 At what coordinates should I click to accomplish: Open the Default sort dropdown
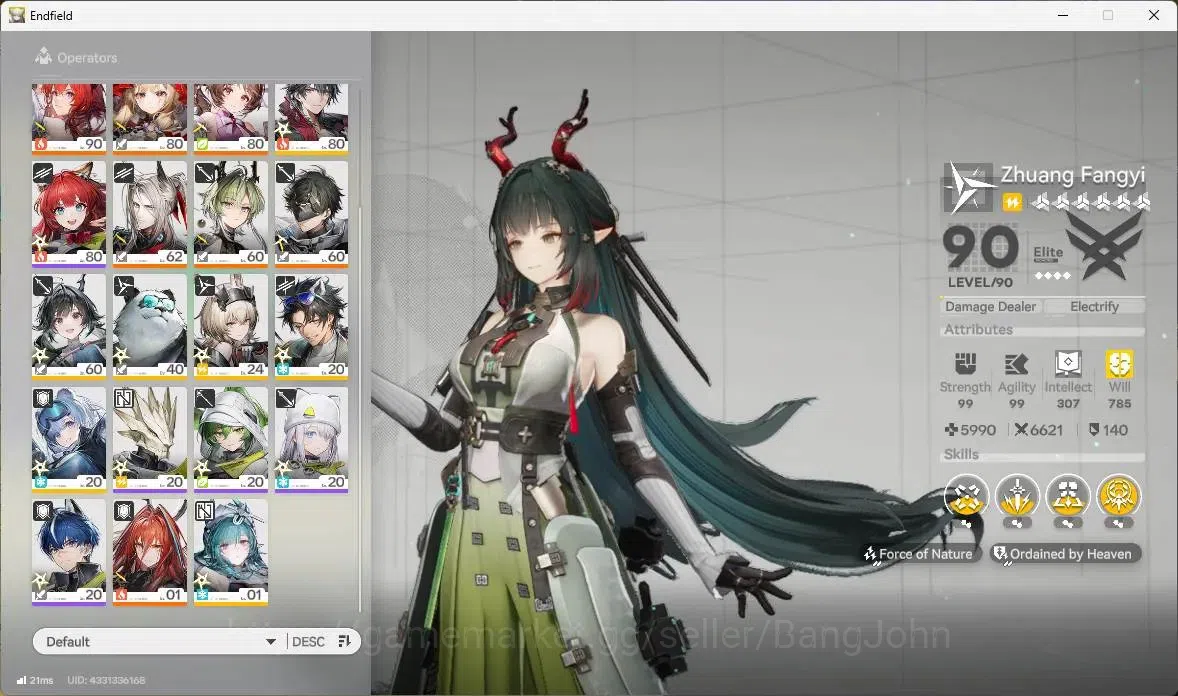(159, 641)
